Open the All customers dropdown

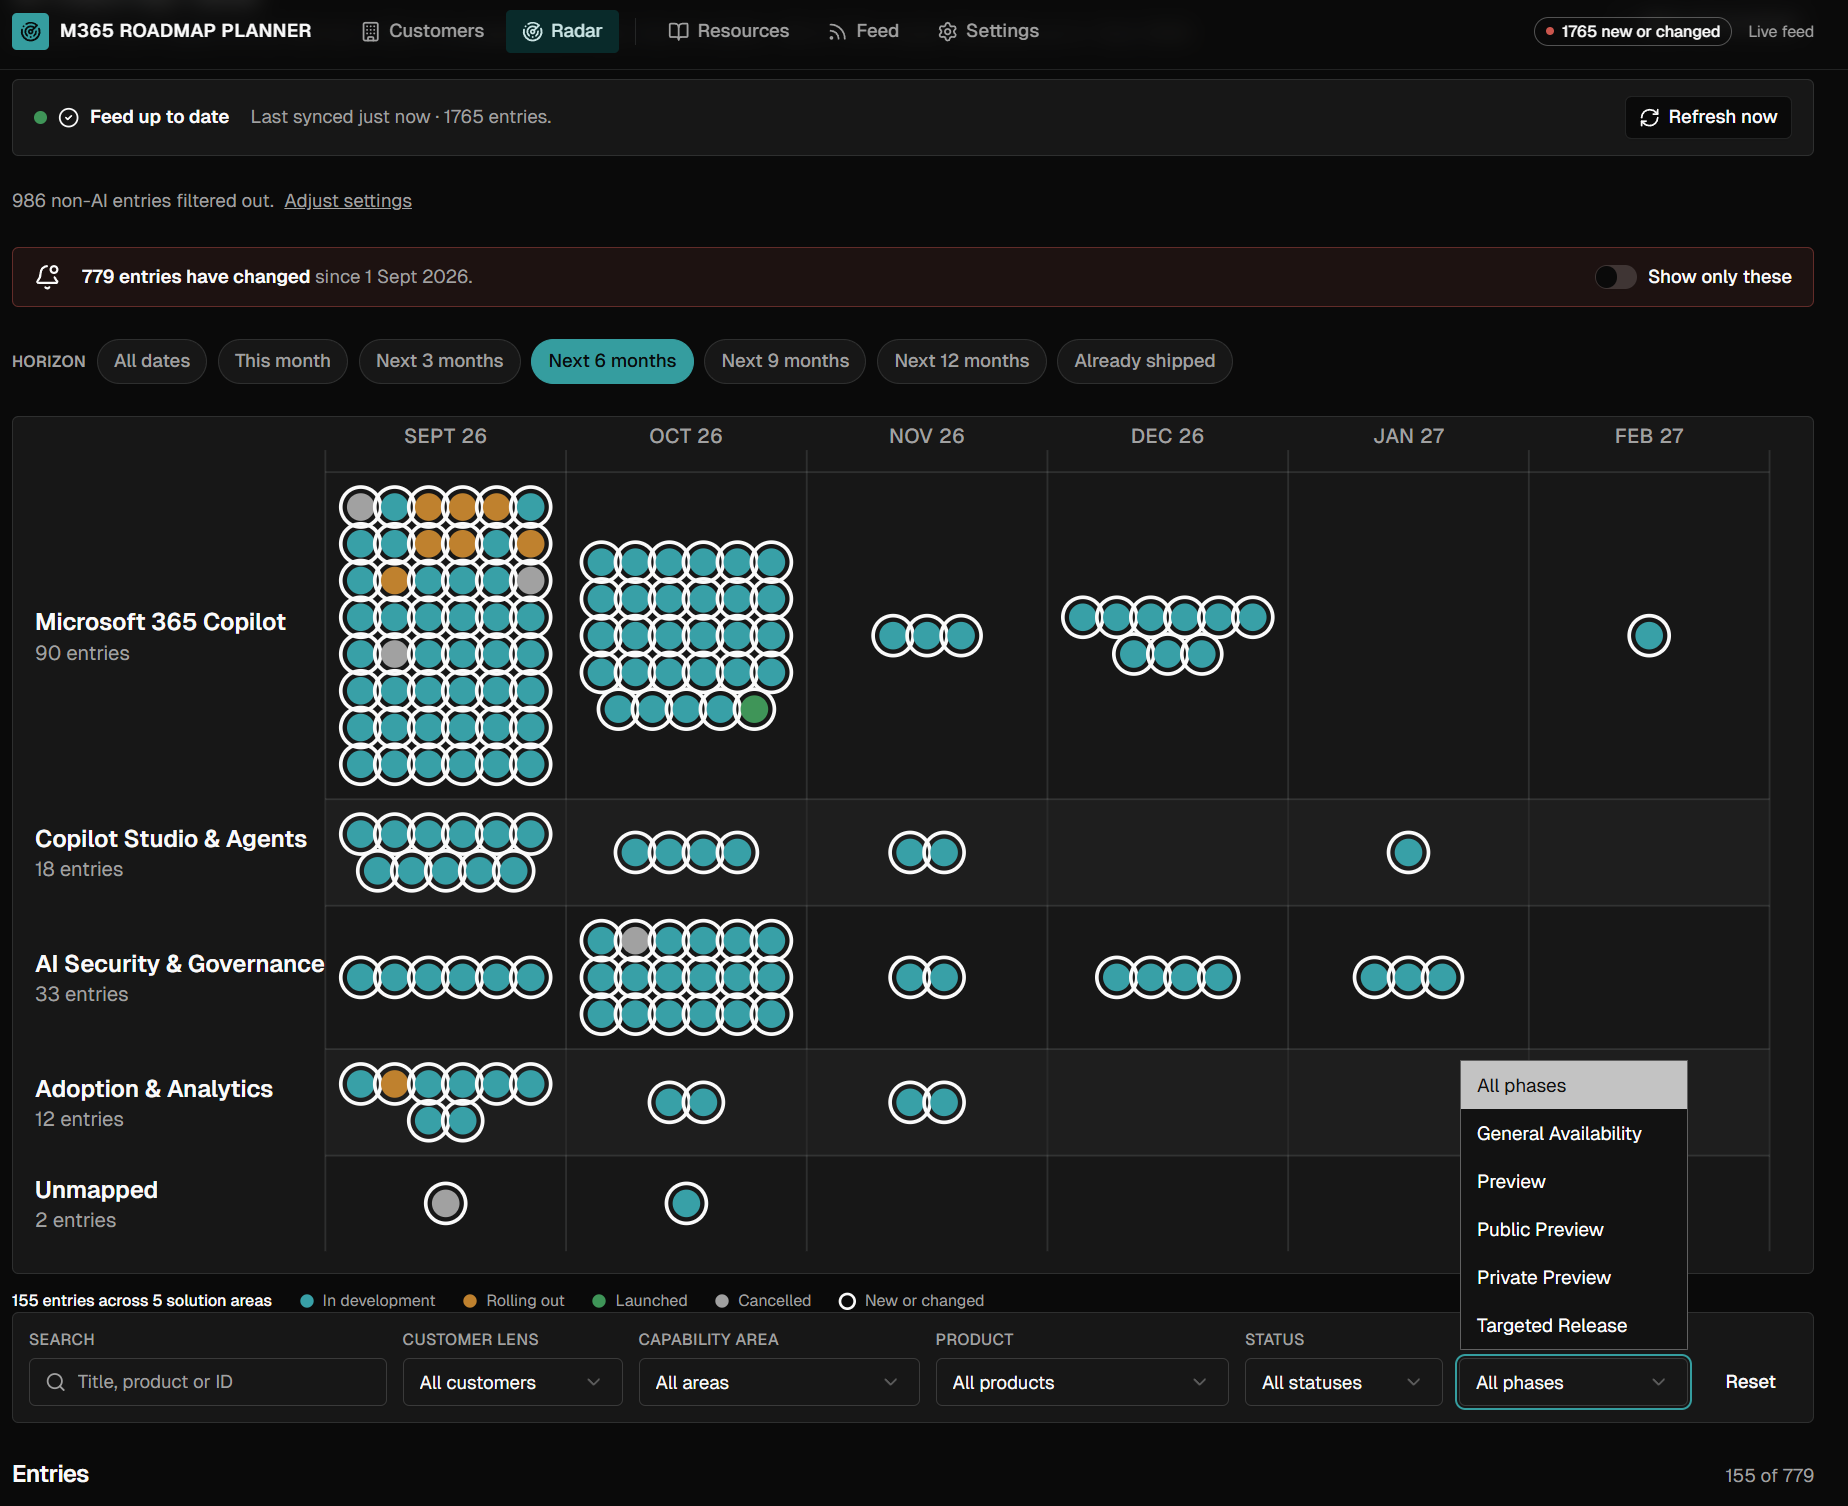(512, 1382)
